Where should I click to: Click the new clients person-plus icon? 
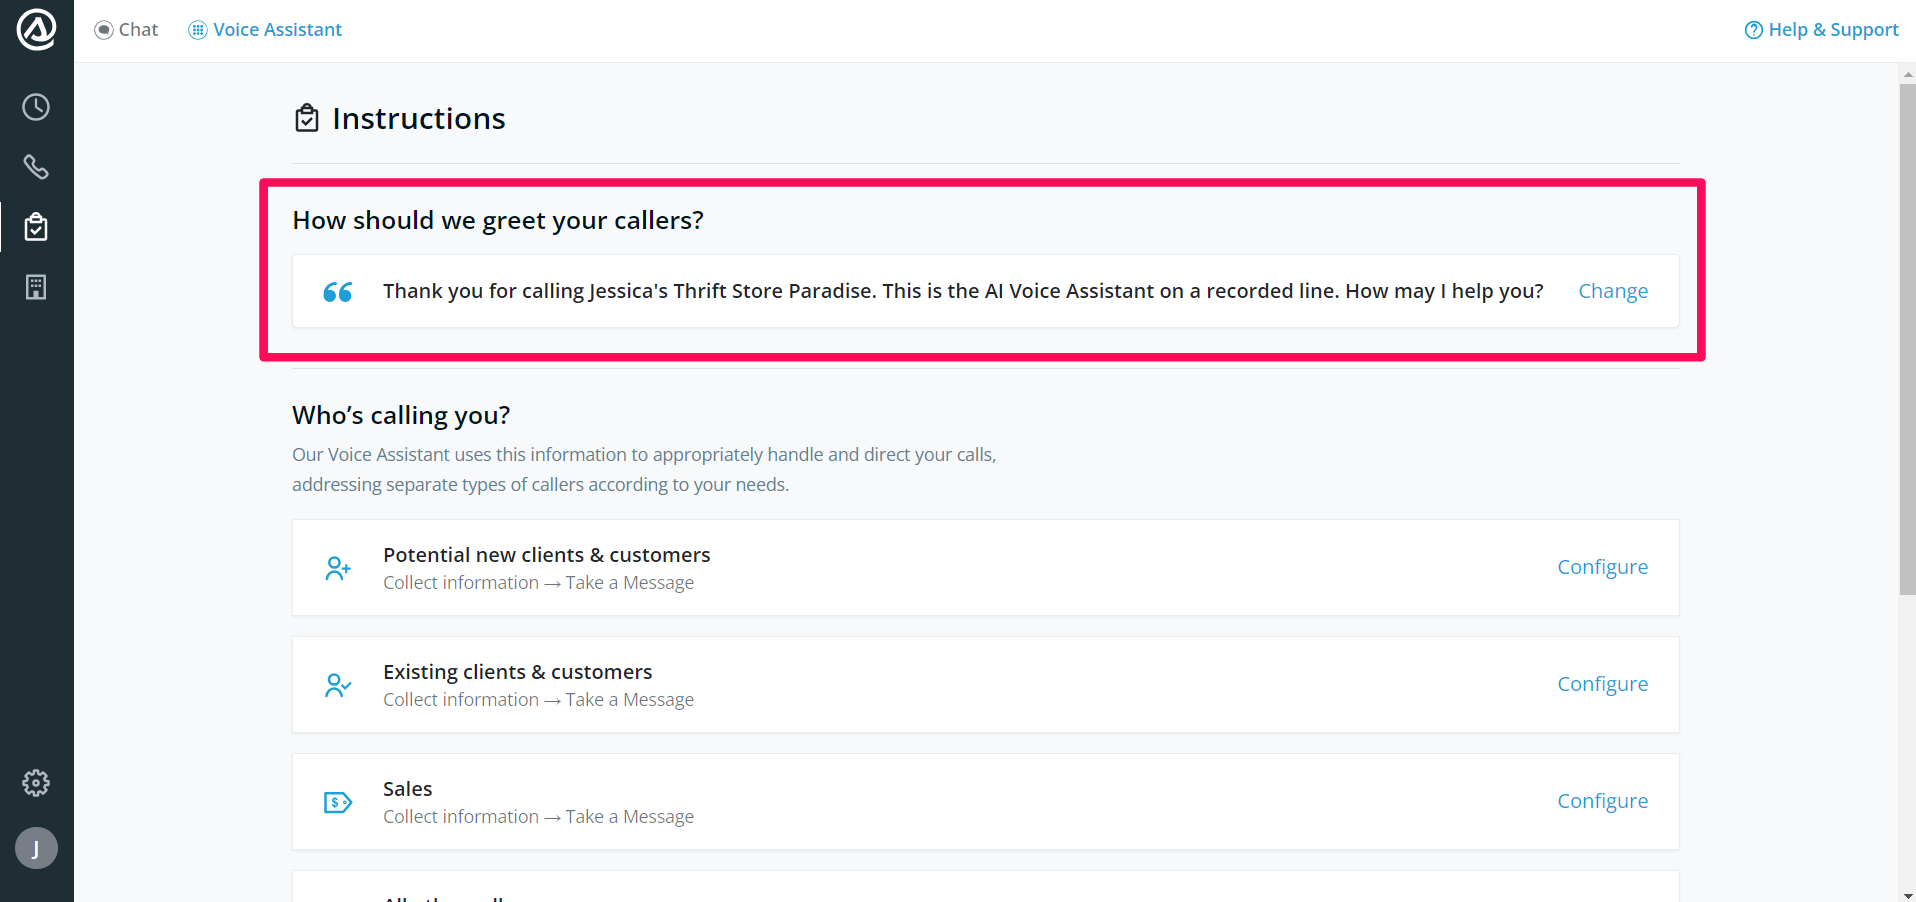[338, 568]
